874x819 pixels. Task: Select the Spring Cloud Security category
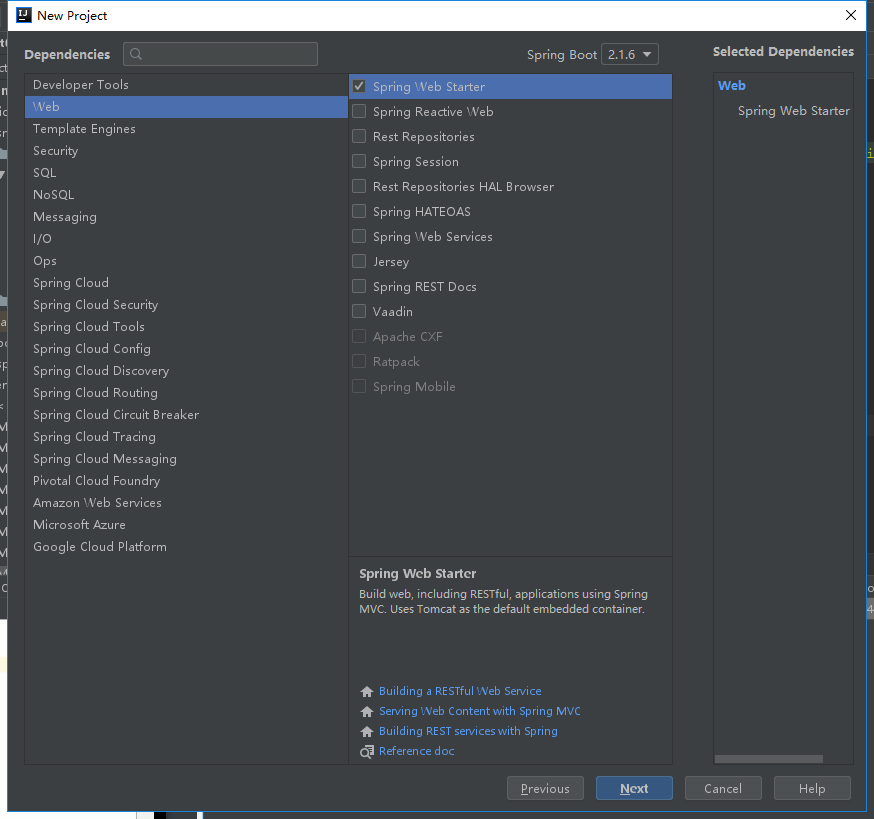pos(186,305)
